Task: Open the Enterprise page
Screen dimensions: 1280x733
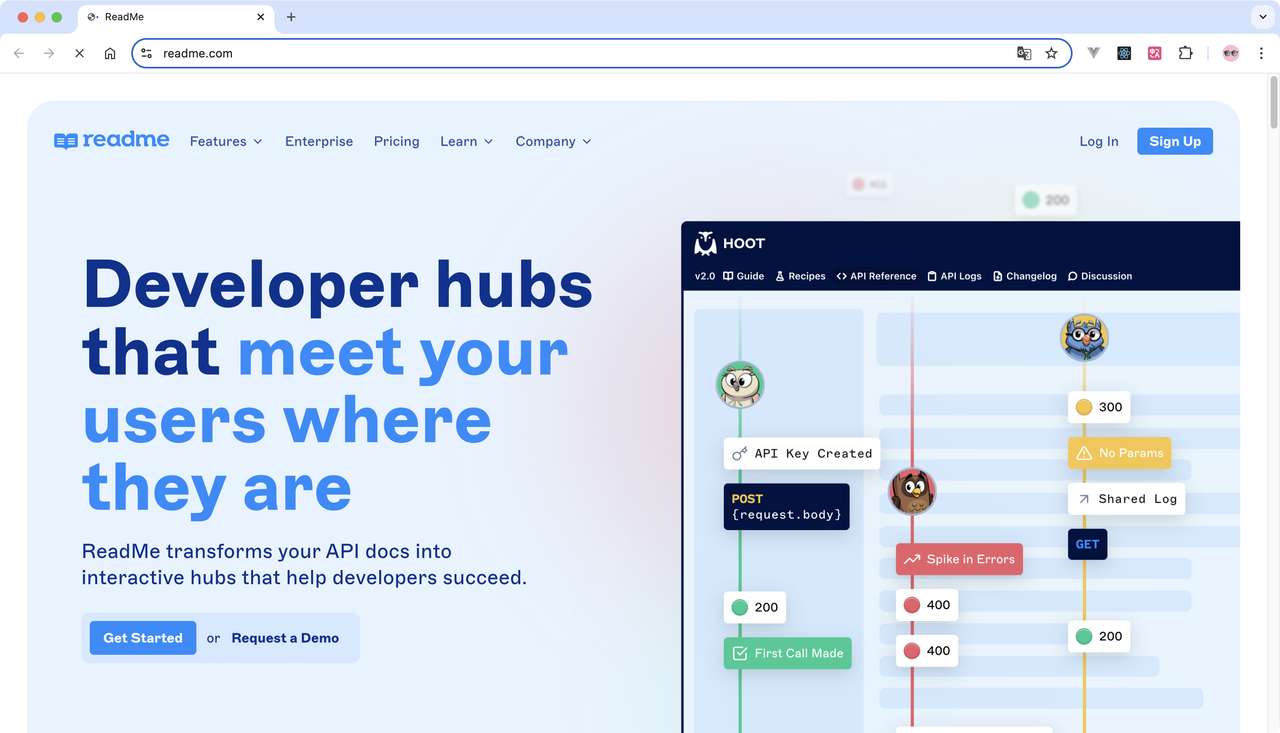Action: (x=319, y=141)
